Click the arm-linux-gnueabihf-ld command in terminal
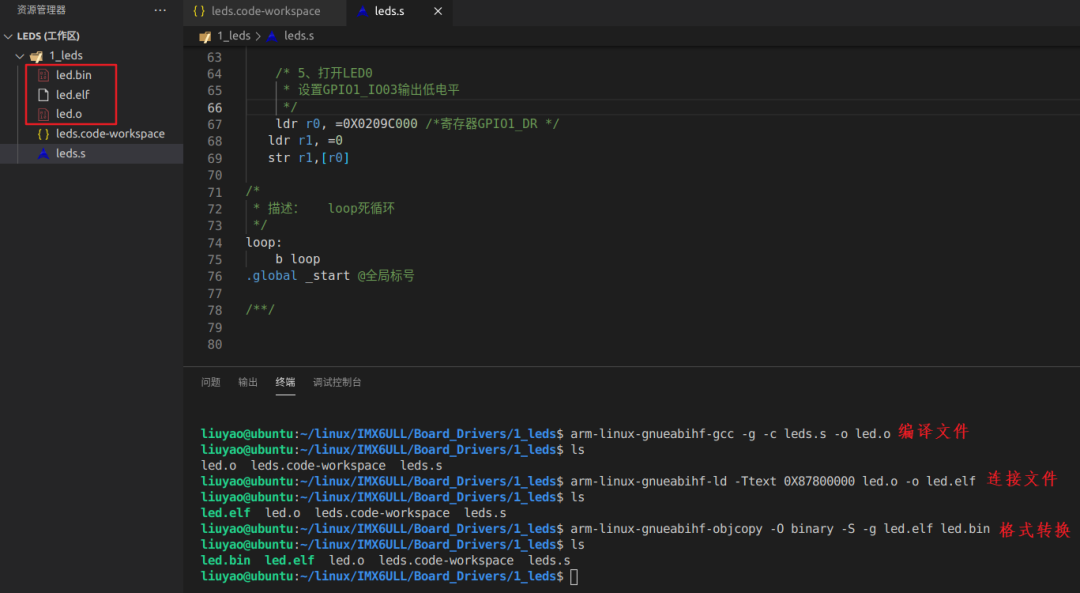Screen dimensions: 1080x593 tap(773, 481)
